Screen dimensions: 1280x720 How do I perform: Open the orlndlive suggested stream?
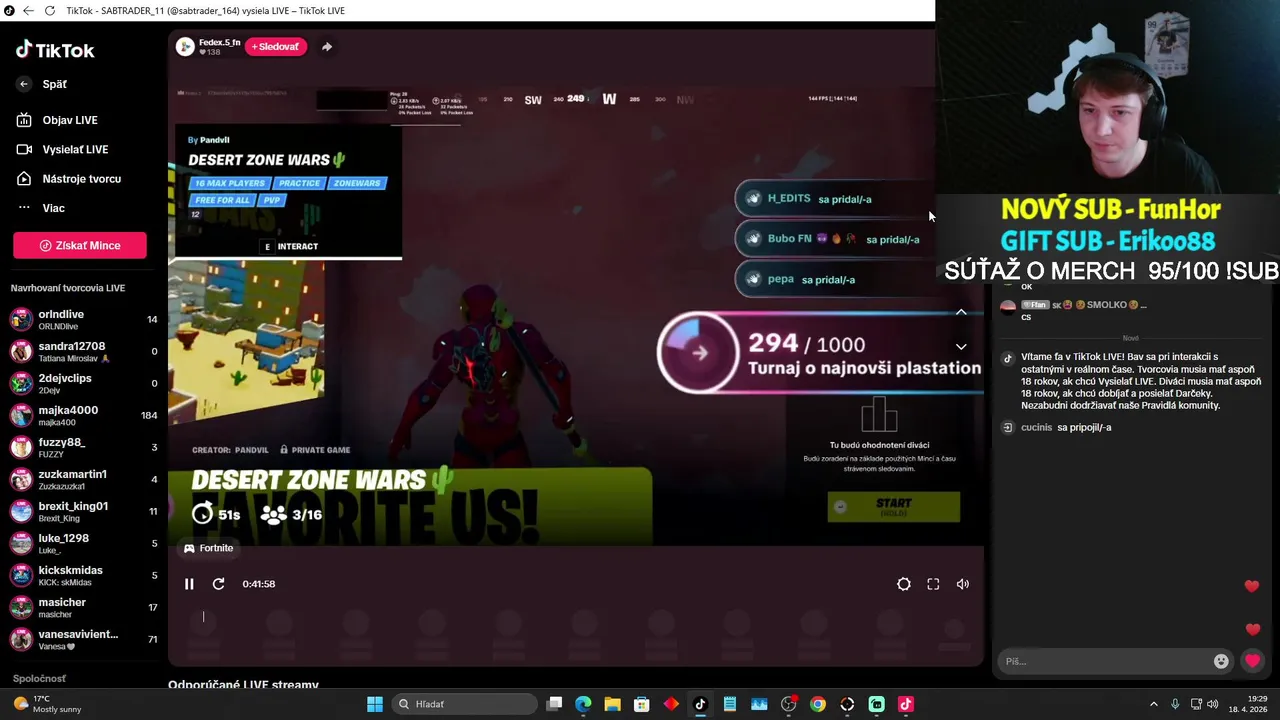(x=84, y=320)
